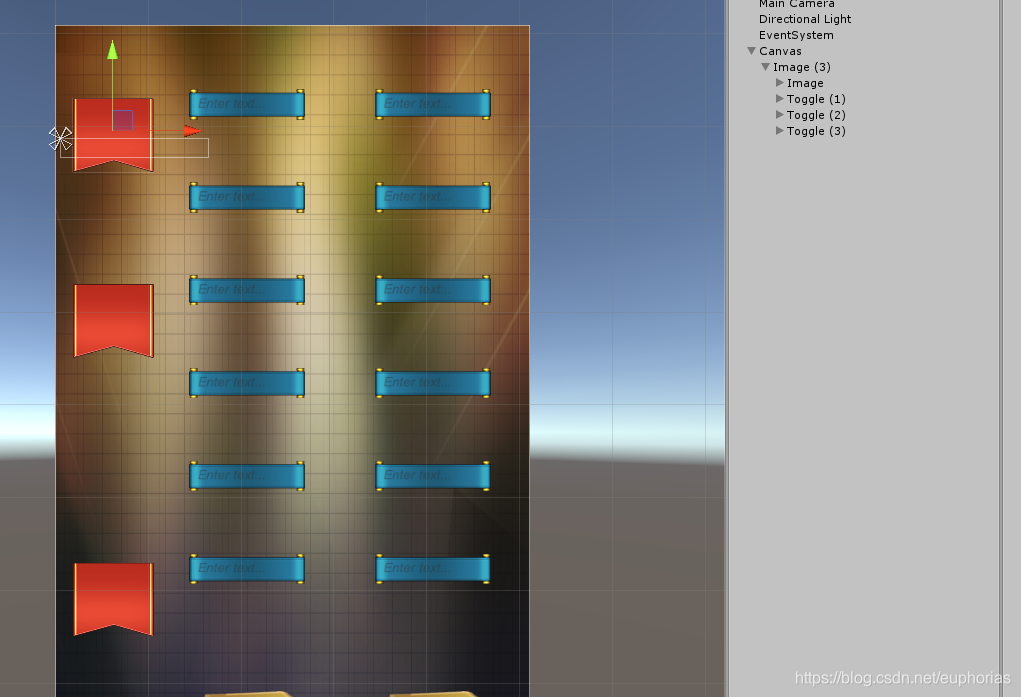
Task: Click the last-row right blue input field
Action: pyautogui.click(x=433, y=569)
